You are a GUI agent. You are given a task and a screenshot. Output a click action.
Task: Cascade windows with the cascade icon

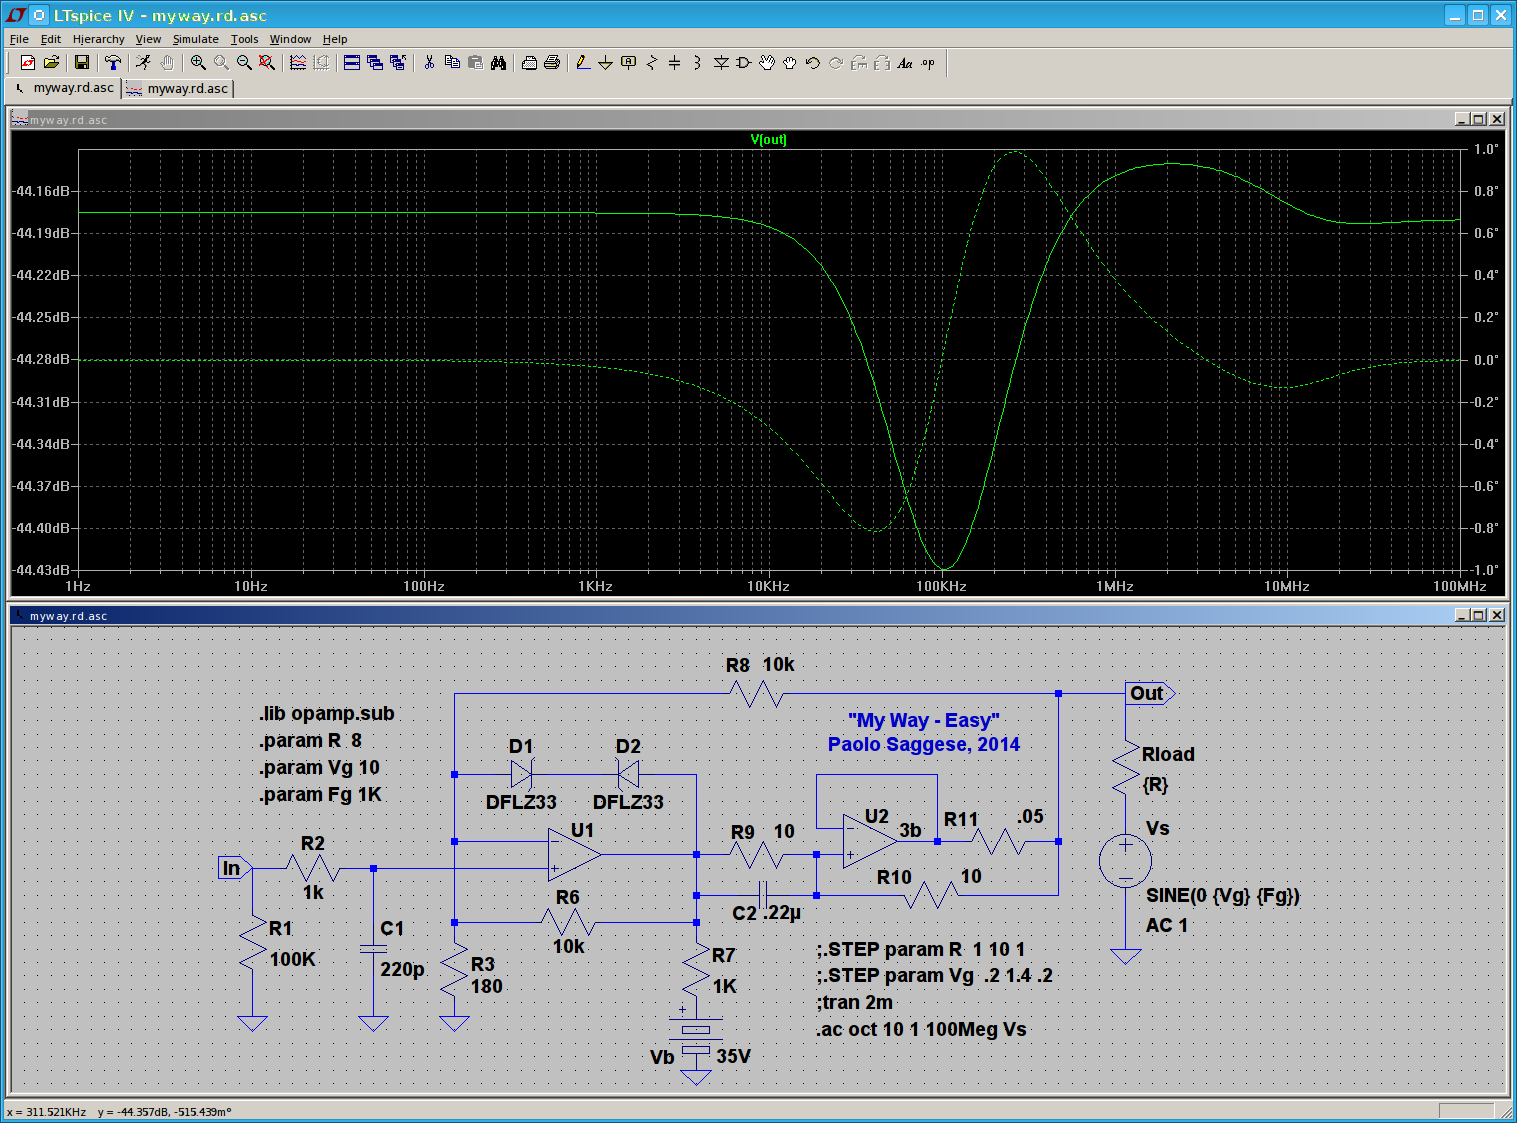375,63
